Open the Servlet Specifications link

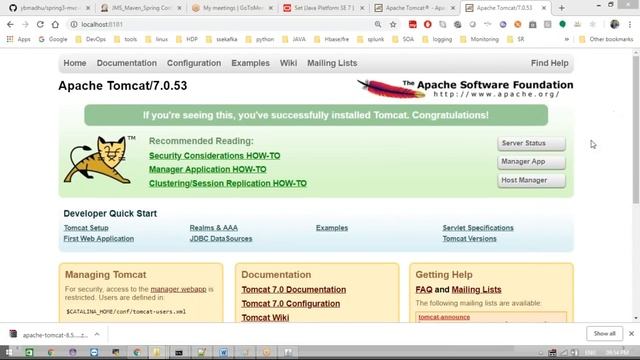click(478, 228)
